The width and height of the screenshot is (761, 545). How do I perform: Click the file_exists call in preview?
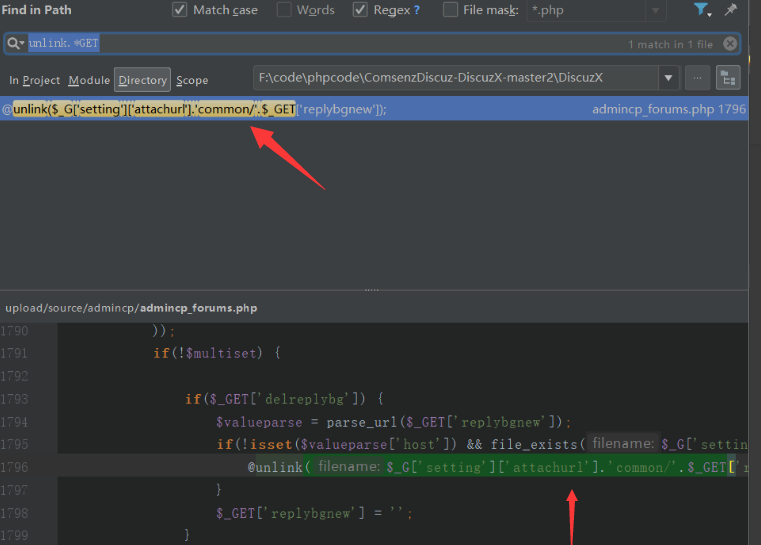pos(534,445)
